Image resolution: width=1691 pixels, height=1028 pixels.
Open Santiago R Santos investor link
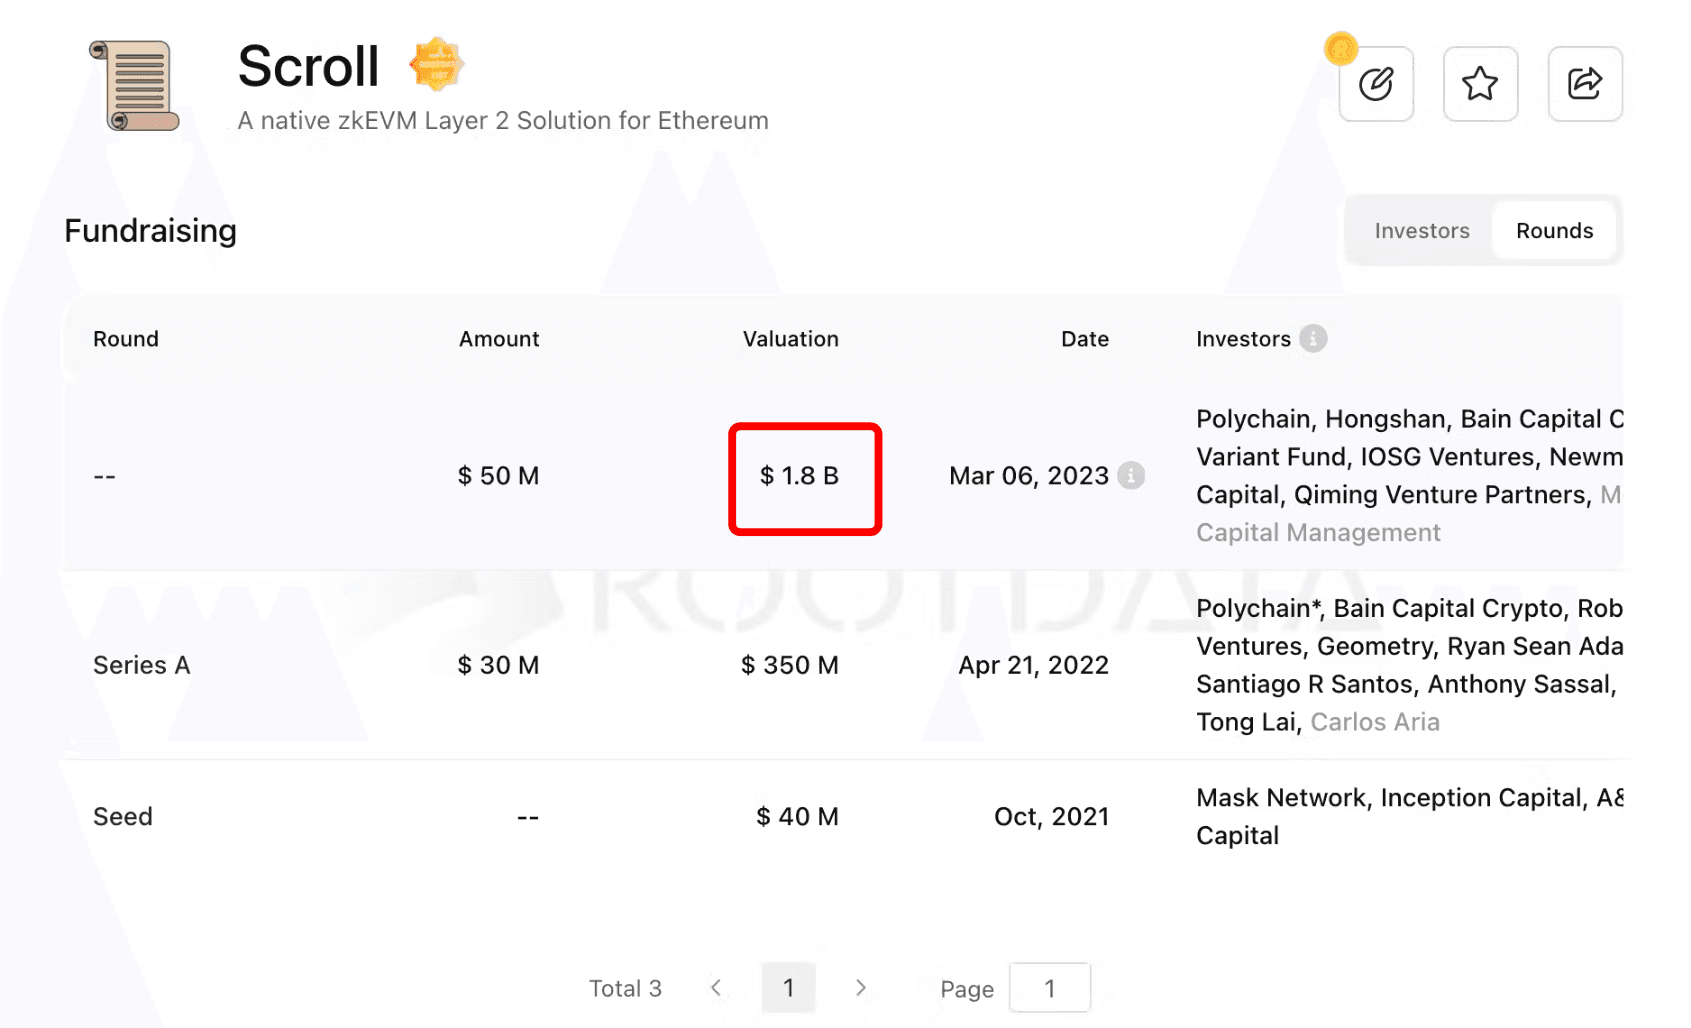coord(1305,685)
